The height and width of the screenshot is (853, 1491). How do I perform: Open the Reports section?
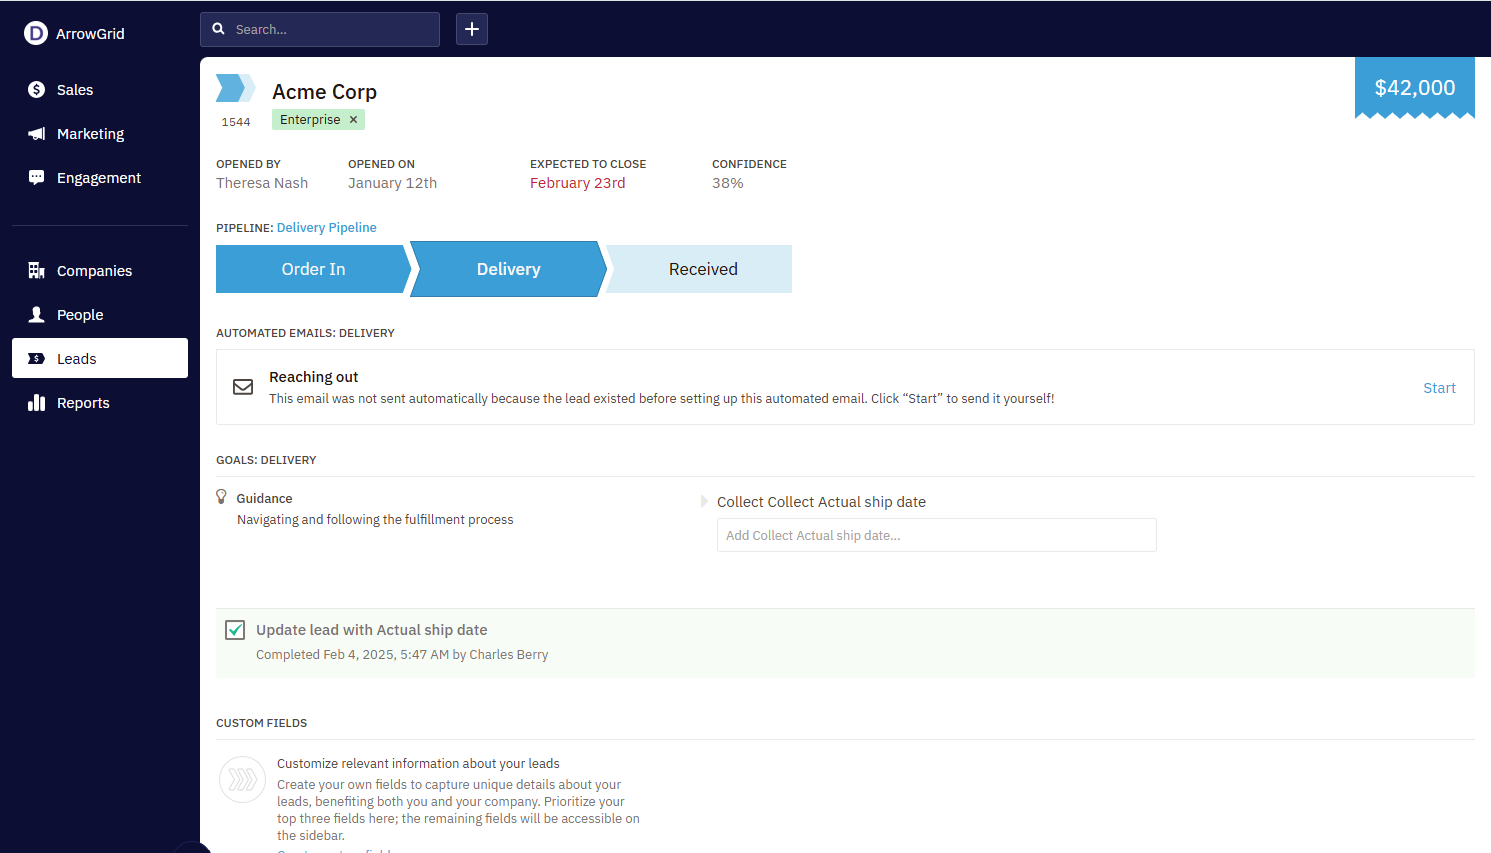tap(100, 402)
